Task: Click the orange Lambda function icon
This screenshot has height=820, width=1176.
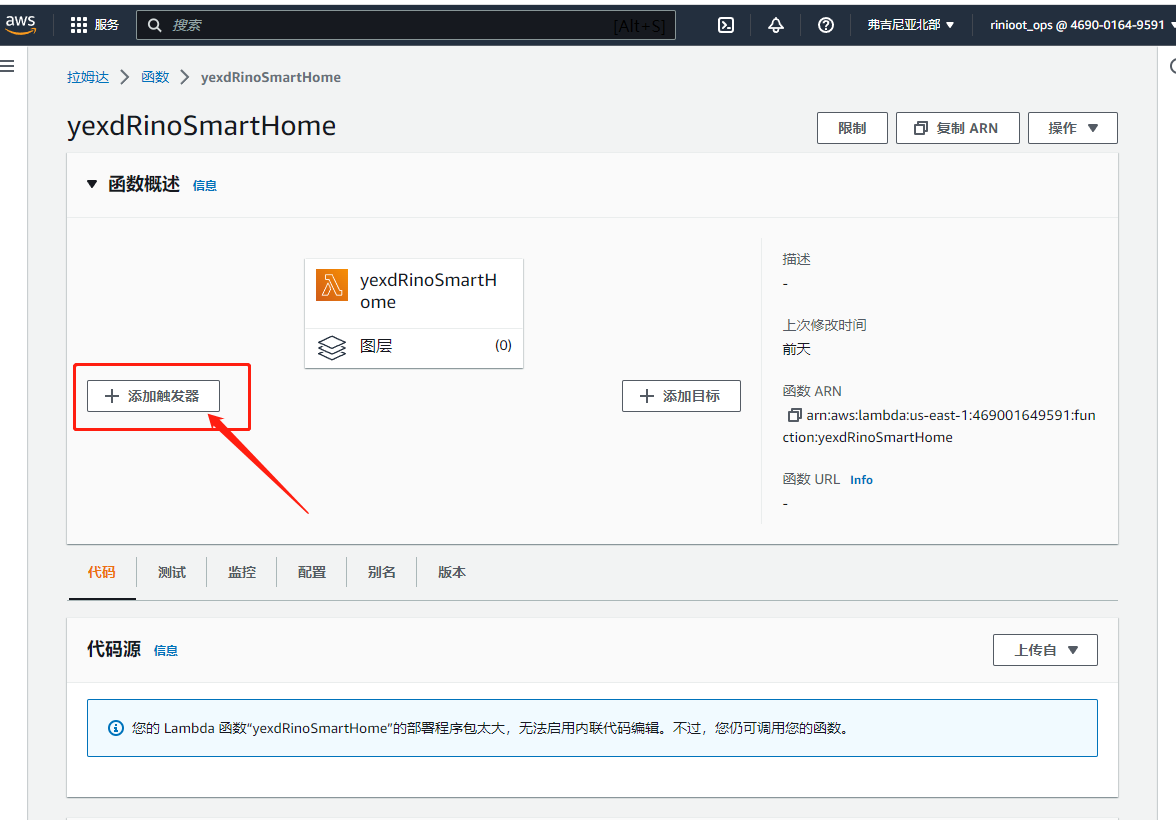Action: click(332, 285)
